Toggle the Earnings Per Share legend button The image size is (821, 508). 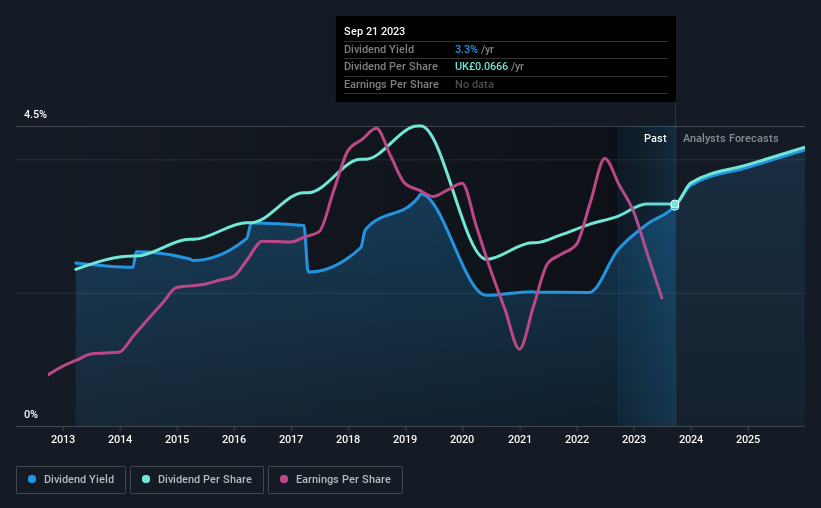click(x=335, y=480)
